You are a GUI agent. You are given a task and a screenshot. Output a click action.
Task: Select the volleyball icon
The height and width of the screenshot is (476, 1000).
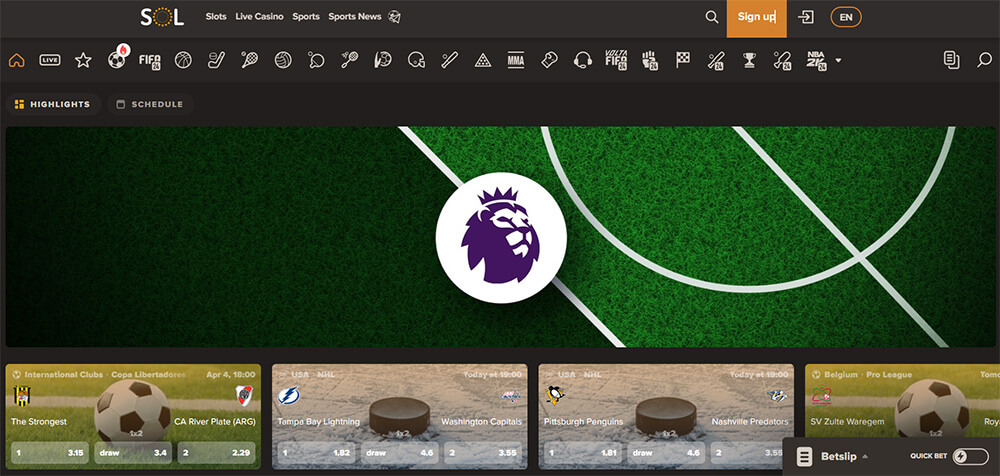click(283, 61)
